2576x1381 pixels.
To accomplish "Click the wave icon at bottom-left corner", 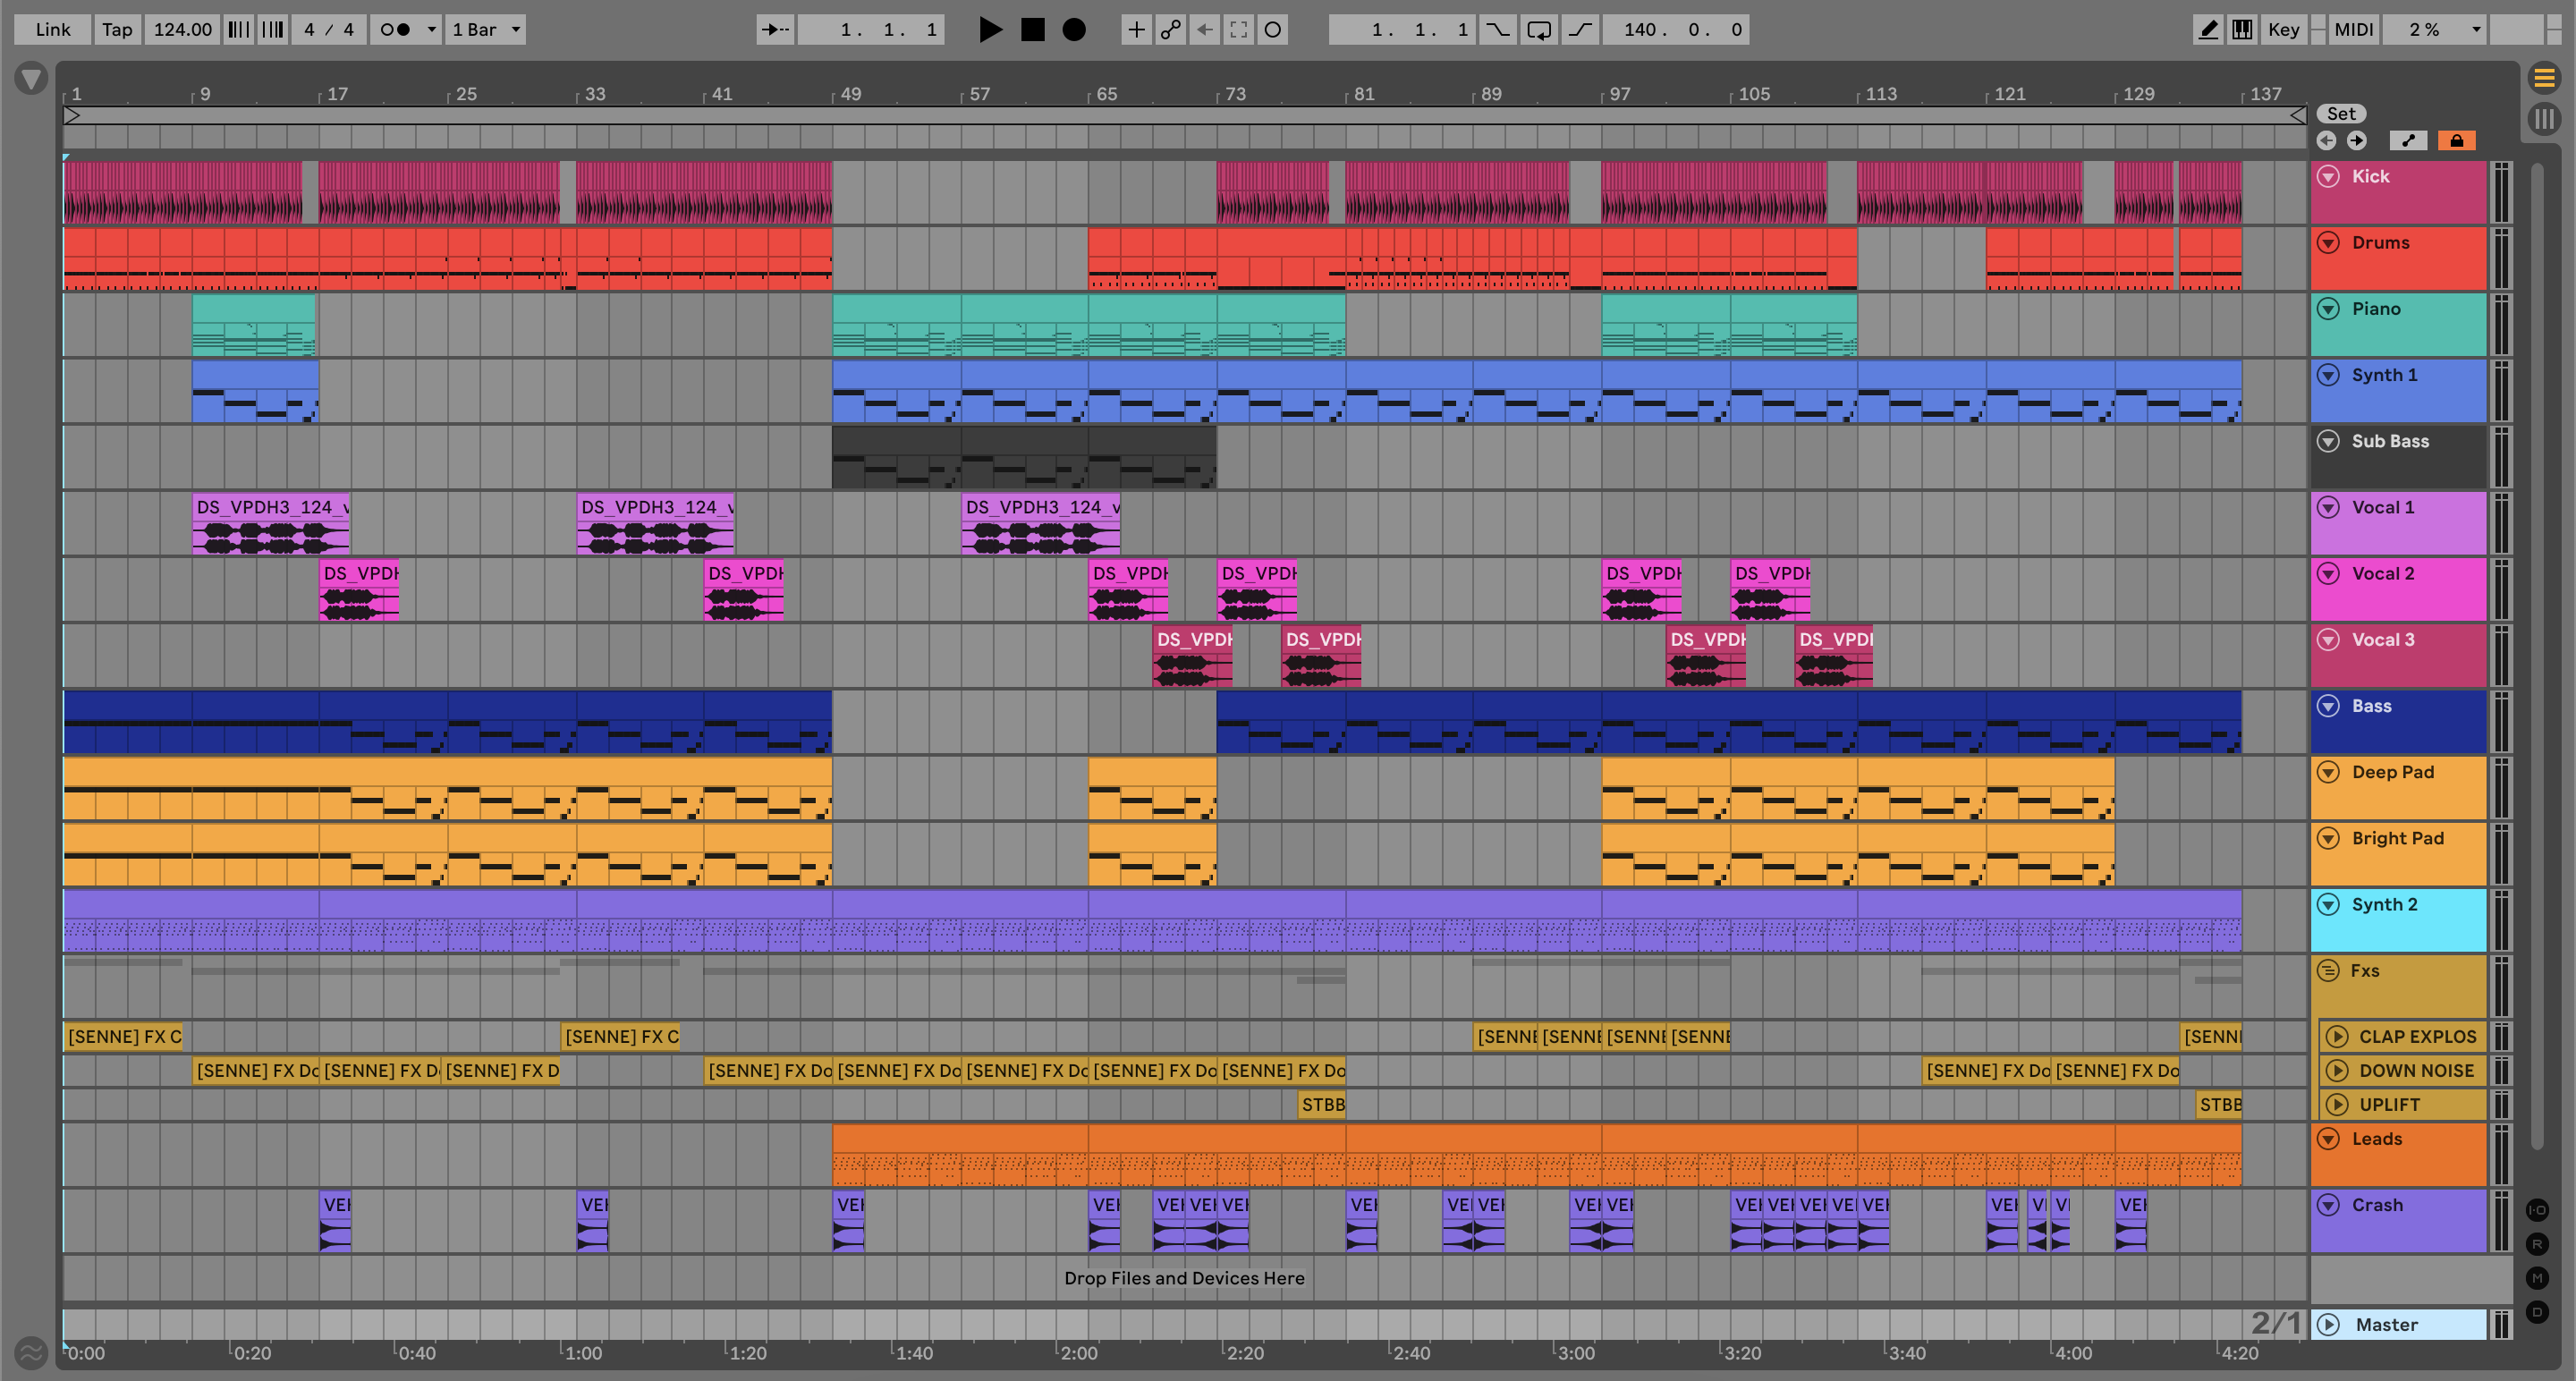I will (31, 1353).
